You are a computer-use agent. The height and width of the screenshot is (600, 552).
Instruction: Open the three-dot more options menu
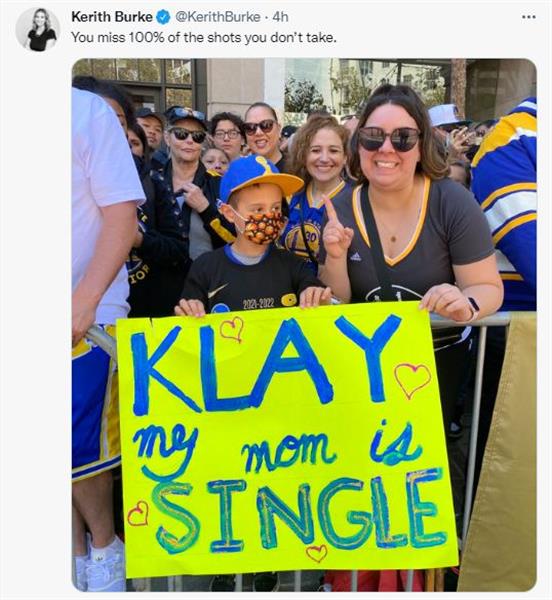pyautogui.click(x=529, y=17)
